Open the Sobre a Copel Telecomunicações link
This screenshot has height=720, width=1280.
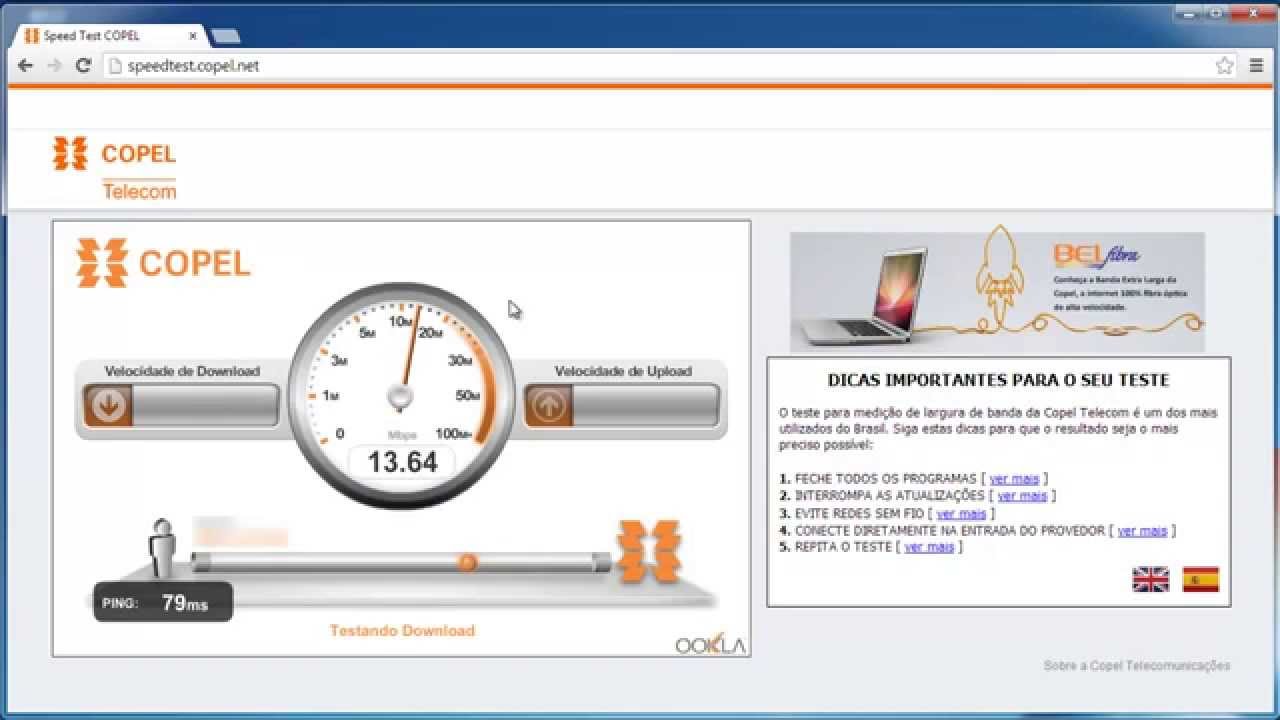(1137, 666)
